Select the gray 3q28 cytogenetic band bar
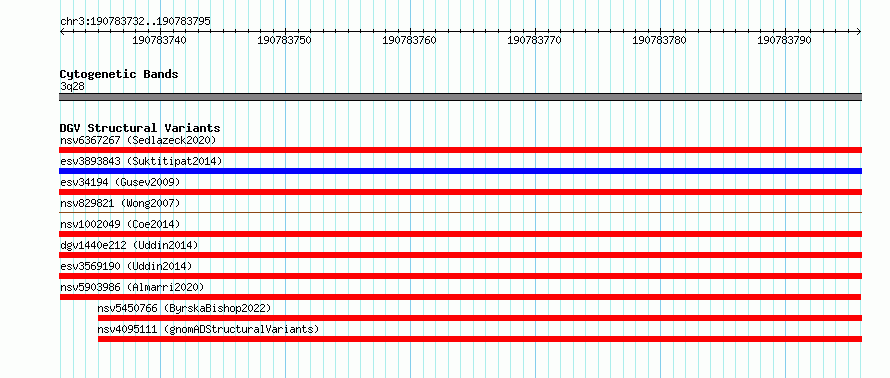 click(460, 97)
